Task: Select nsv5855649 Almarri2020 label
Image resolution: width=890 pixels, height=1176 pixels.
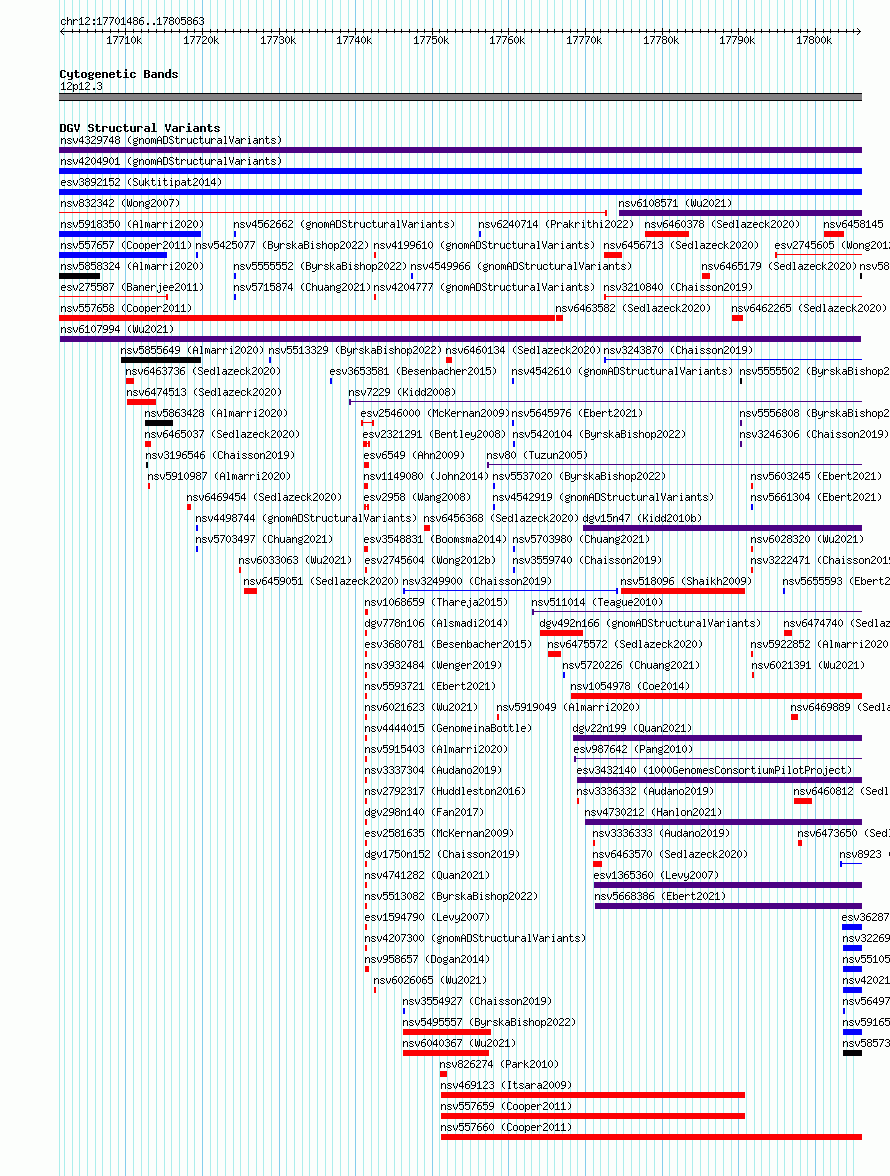Action: pyautogui.click(x=193, y=350)
